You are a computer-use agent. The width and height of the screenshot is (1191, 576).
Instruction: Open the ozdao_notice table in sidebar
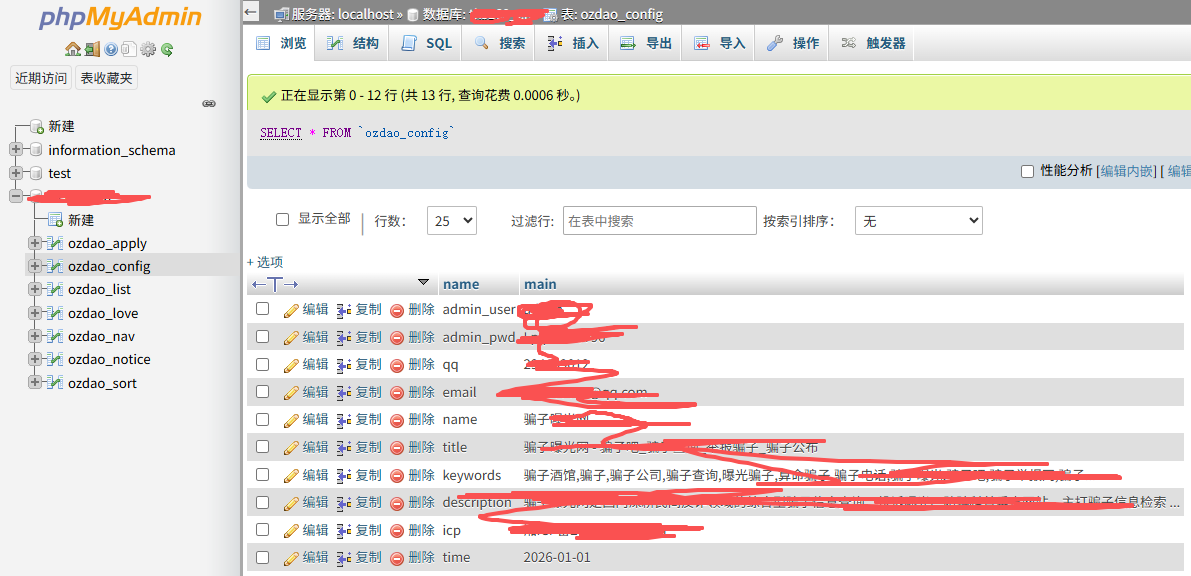pos(109,359)
